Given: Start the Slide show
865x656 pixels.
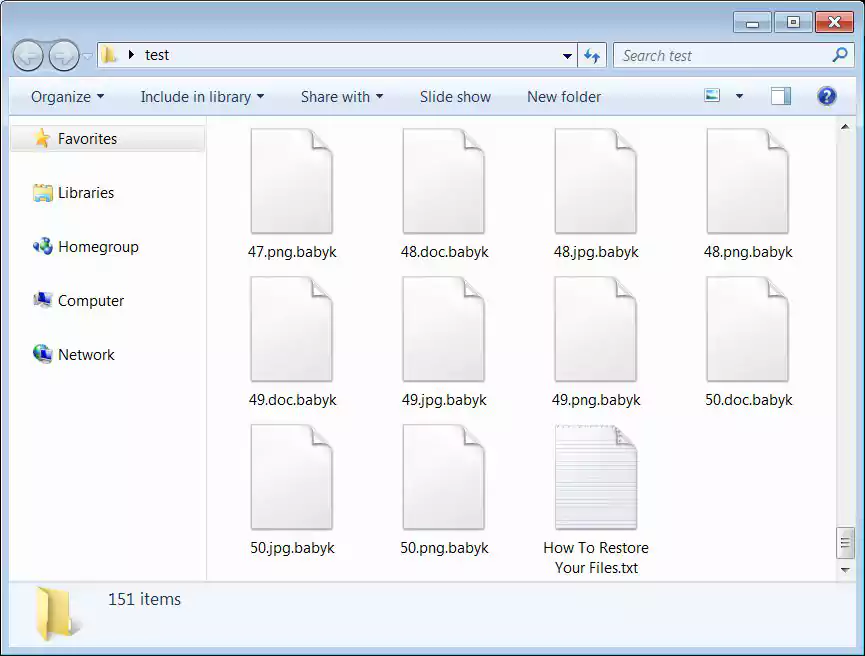Looking at the screenshot, I should click(455, 97).
